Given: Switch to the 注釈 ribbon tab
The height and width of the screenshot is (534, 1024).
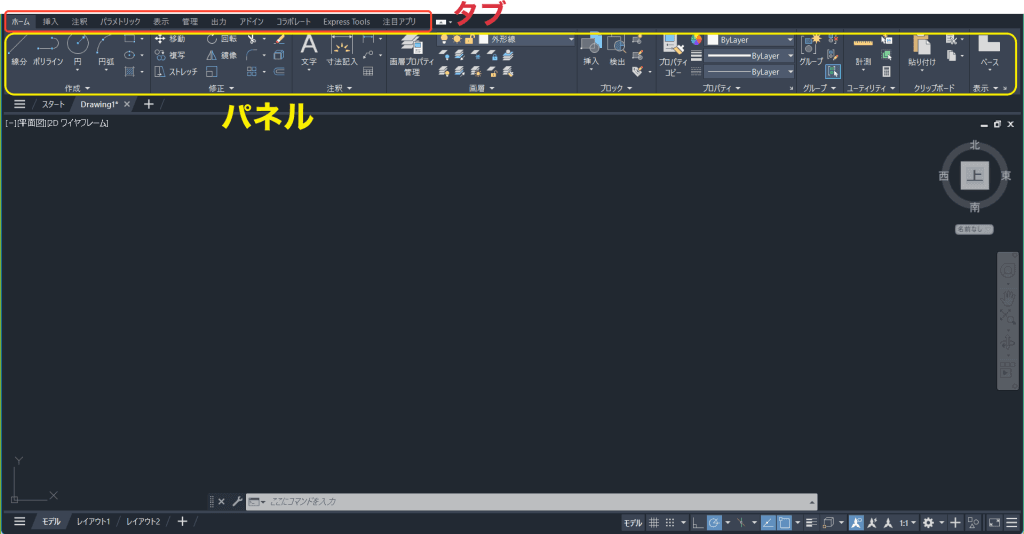Looking at the screenshot, I should click(79, 22).
